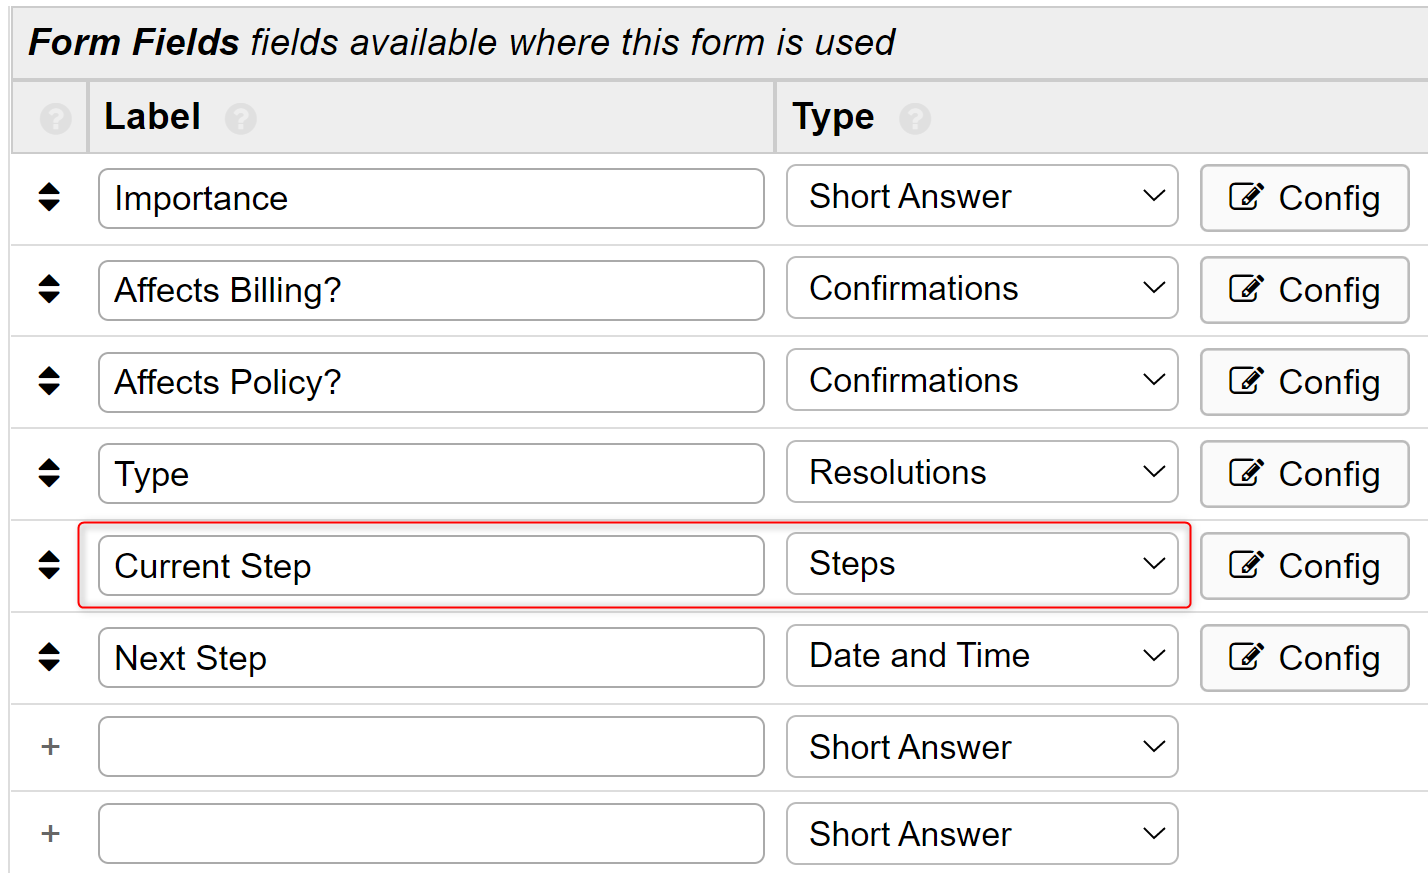Click the sort handle icon for Importance row
This screenshot has width=1428, height=873.
(x=49, y=197)
